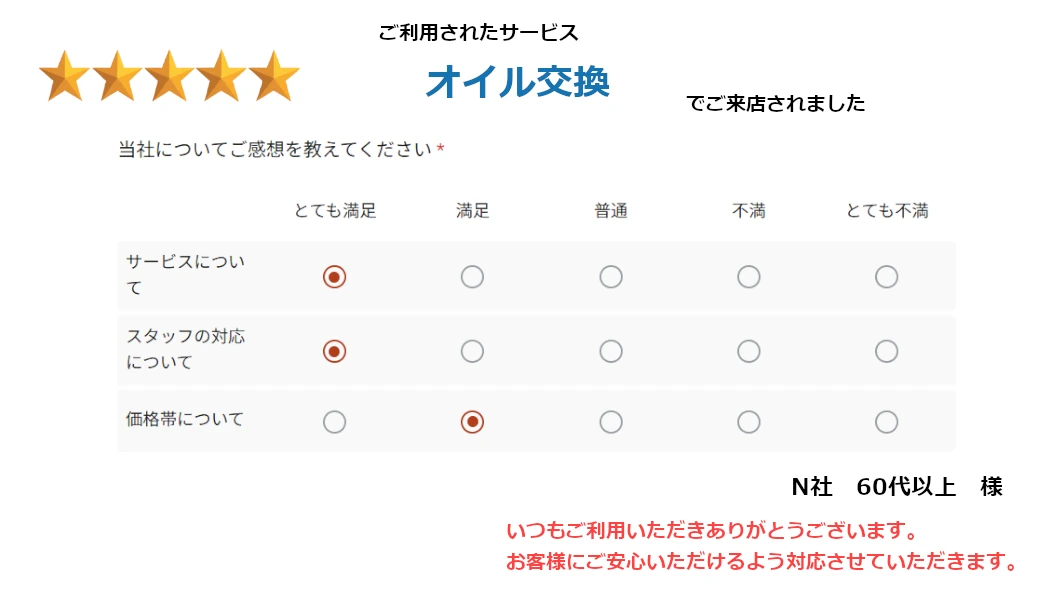The height and width of the screenshot is (600, 1056).
Task: Click the オイル交換 service title
Action: [517, 82]
